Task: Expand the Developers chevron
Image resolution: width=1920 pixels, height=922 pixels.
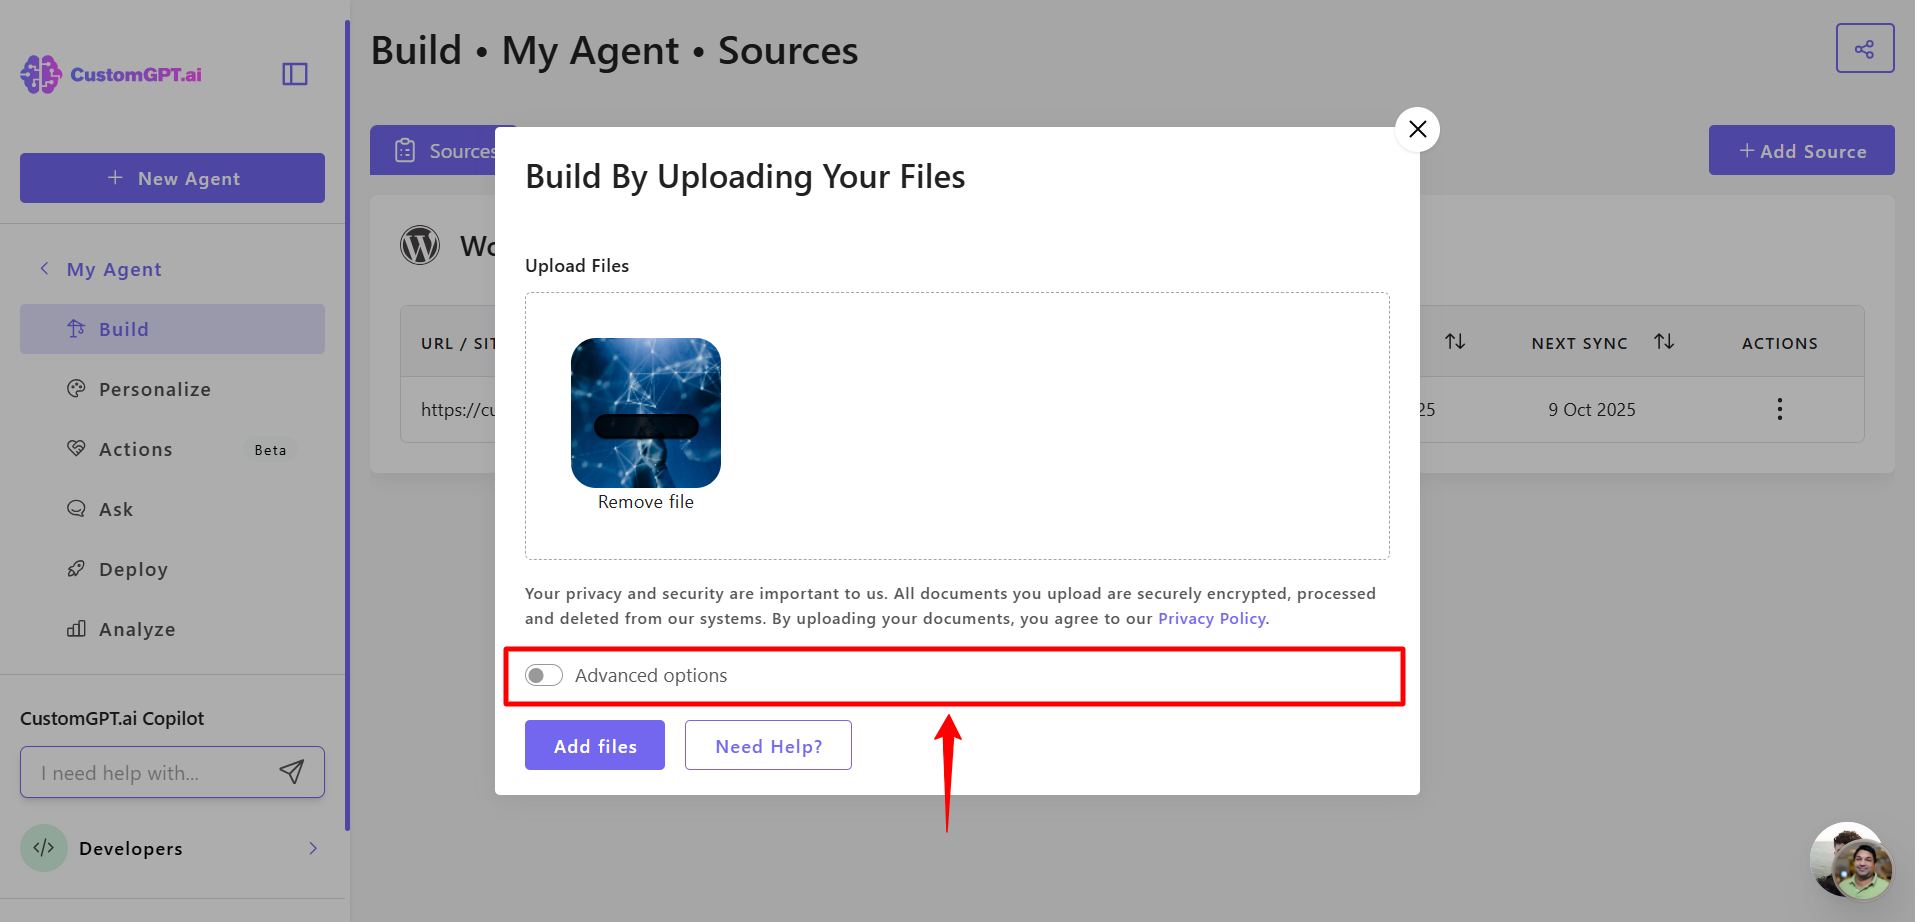Action: [x=313, y=848]
